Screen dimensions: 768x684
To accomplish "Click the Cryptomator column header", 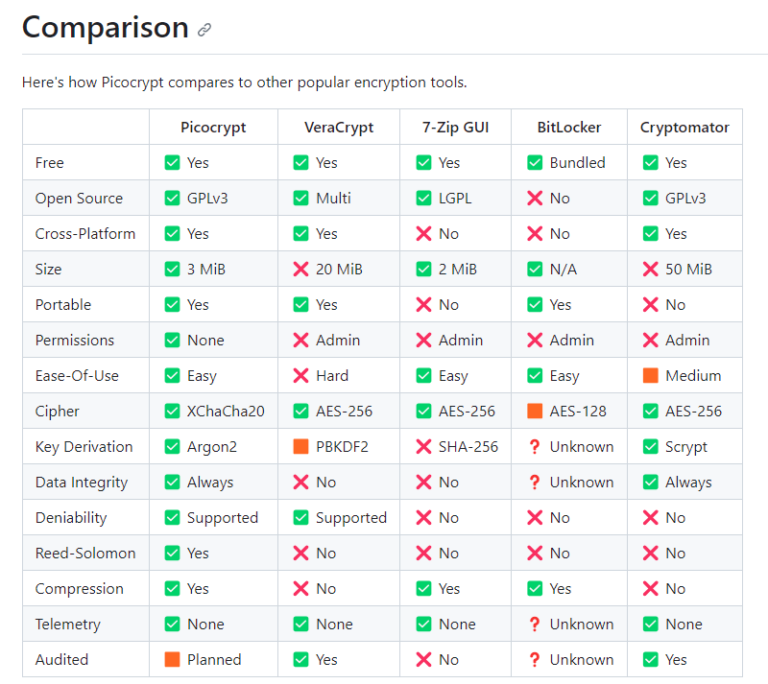I will [685, 127].
